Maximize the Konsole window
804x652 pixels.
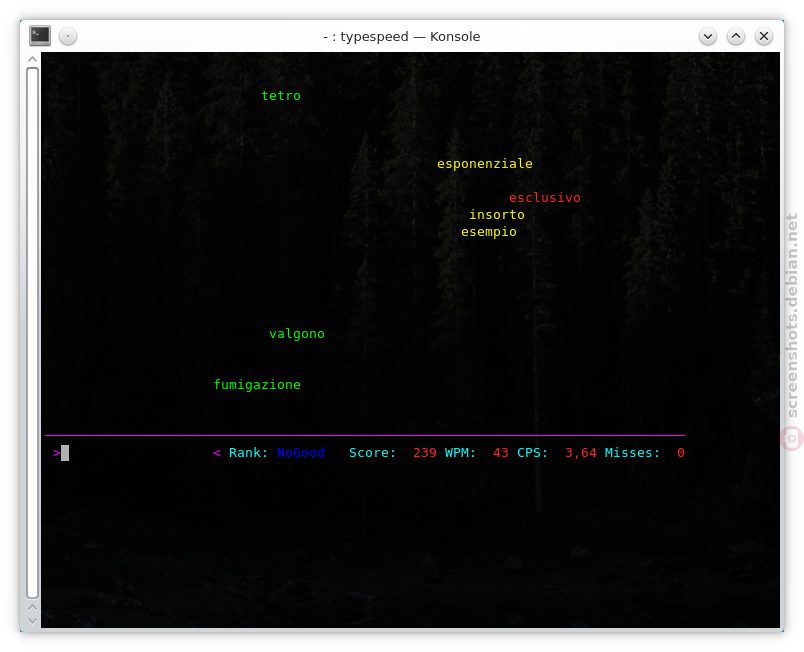[x=736, y=36]
